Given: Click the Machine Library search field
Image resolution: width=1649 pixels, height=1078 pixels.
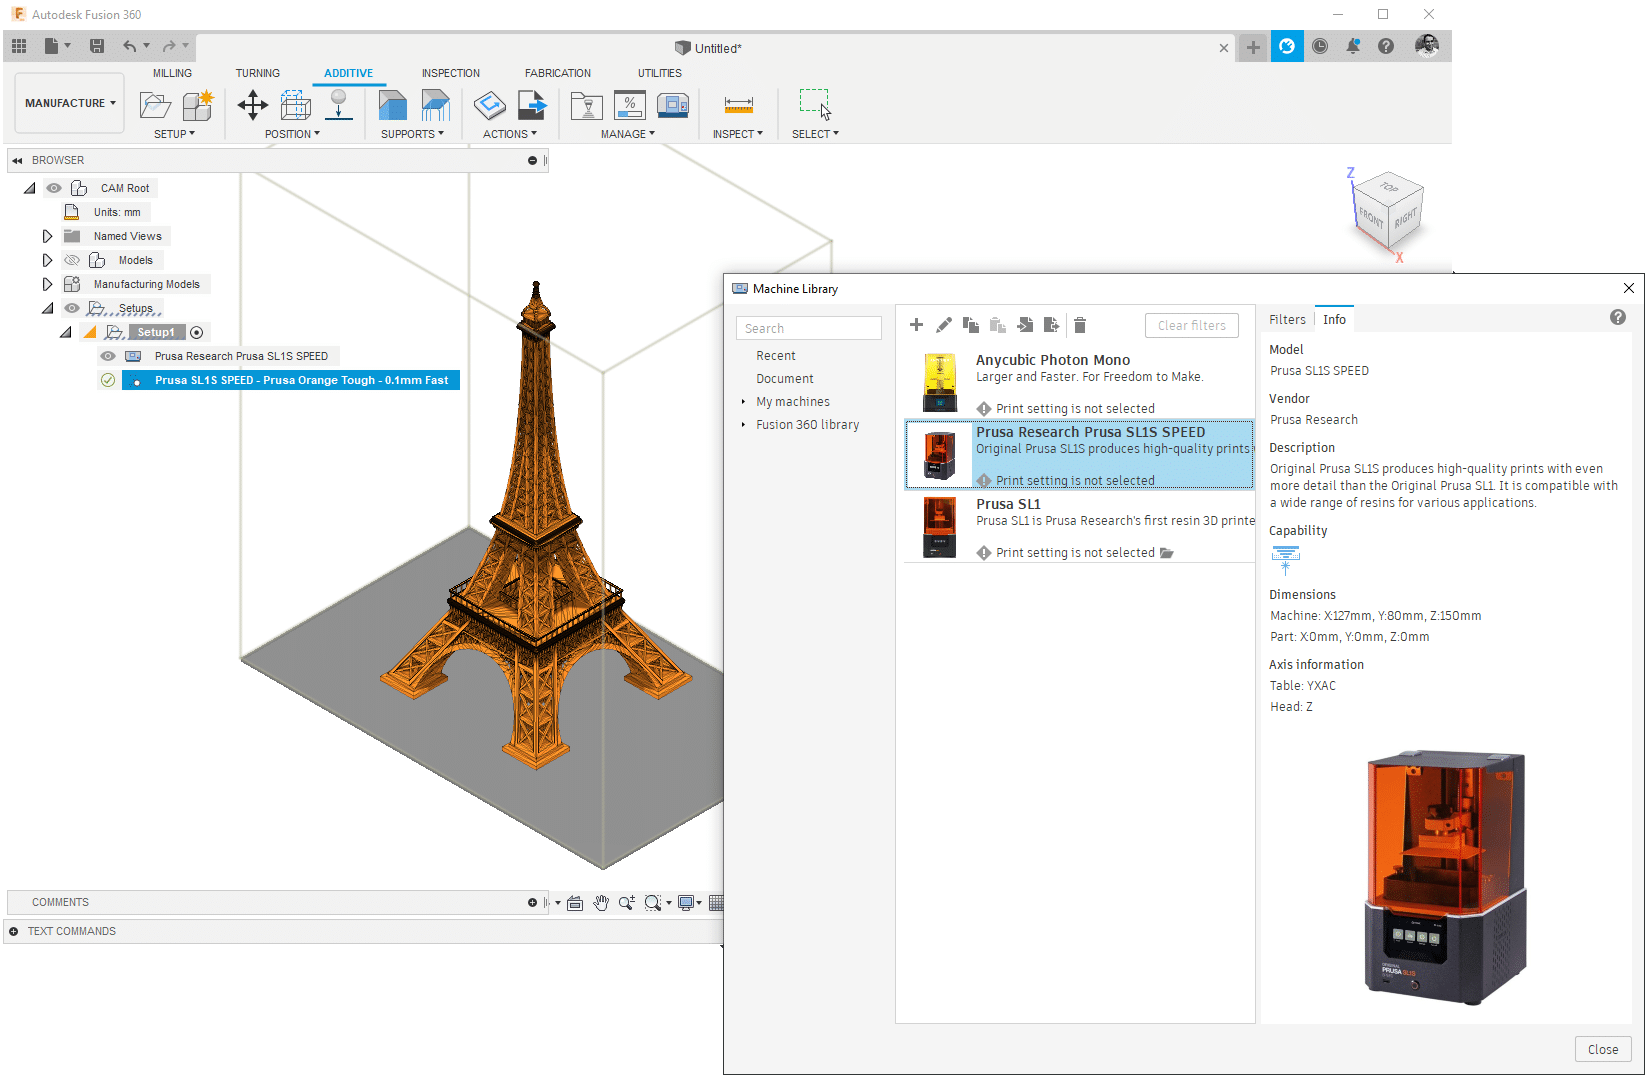Looking at the screenshot, I should coord(809,328).
